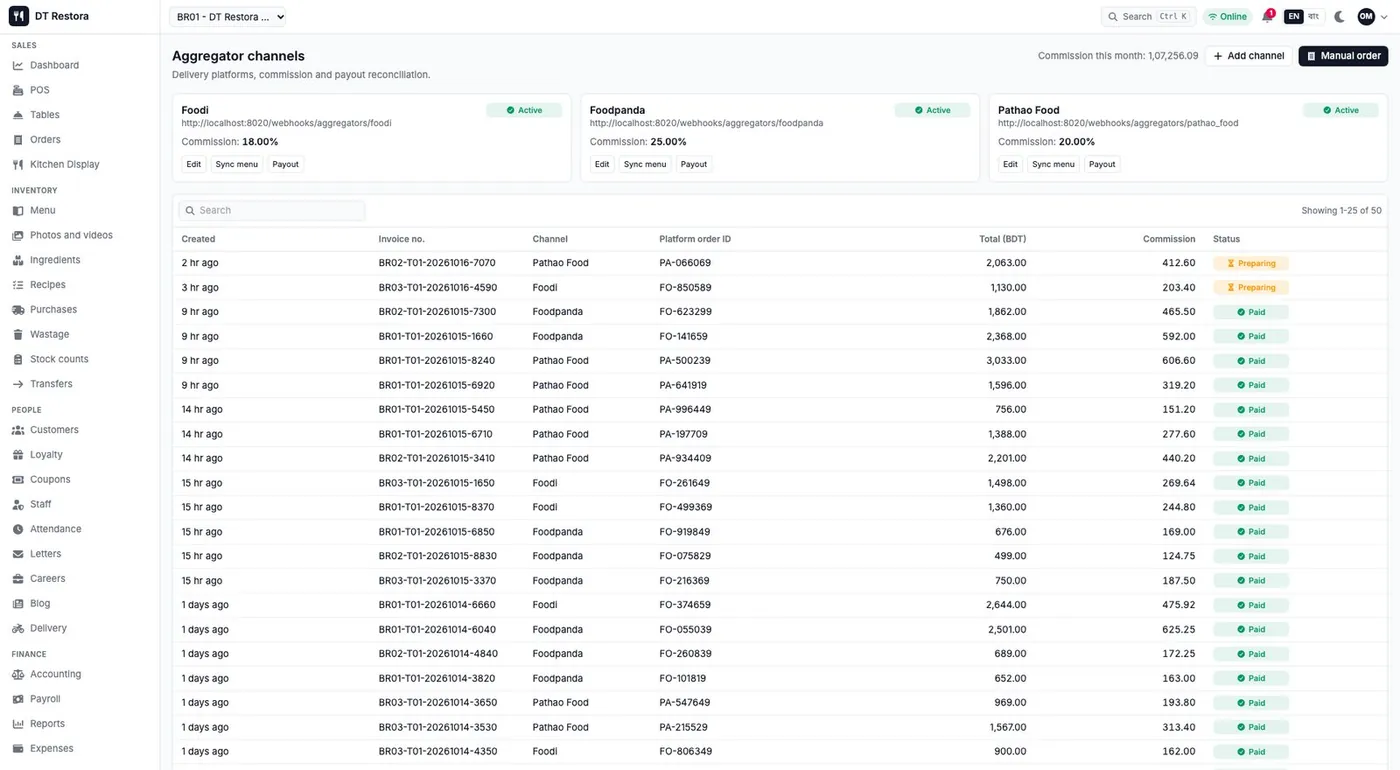This screenshot has height=770, width=1400.
Task: Click invoice BR02-T01-20261016-7070
Action: coord(437,263)
